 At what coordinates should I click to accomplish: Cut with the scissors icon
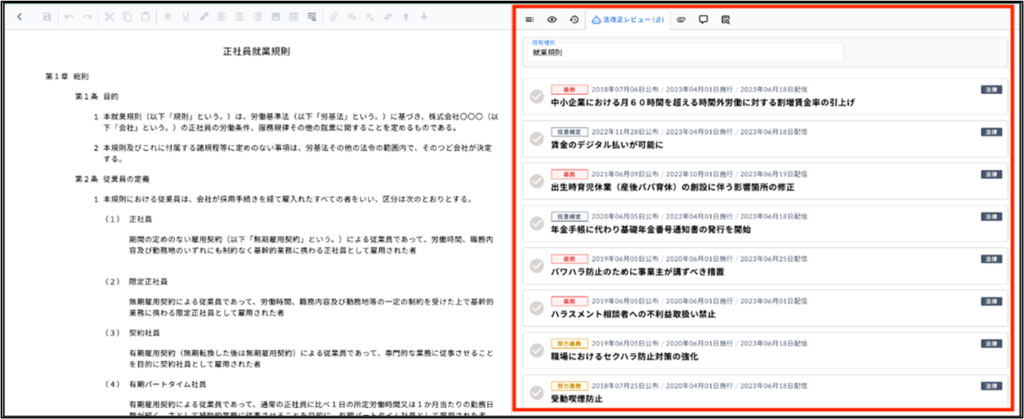pyautogui.click(x=109, y=17)
